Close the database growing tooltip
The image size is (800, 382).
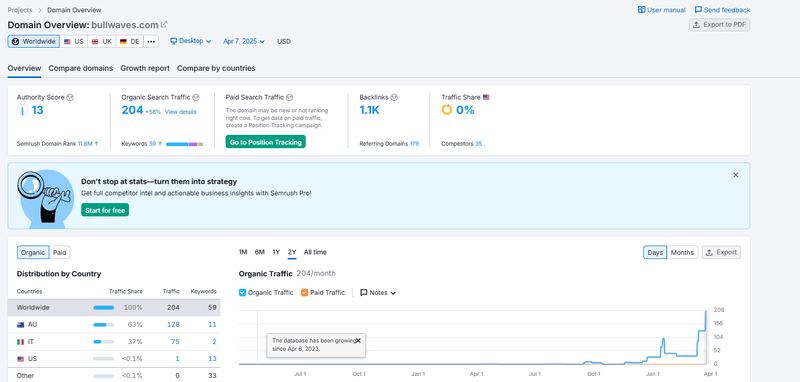click(x=358, y=340)
